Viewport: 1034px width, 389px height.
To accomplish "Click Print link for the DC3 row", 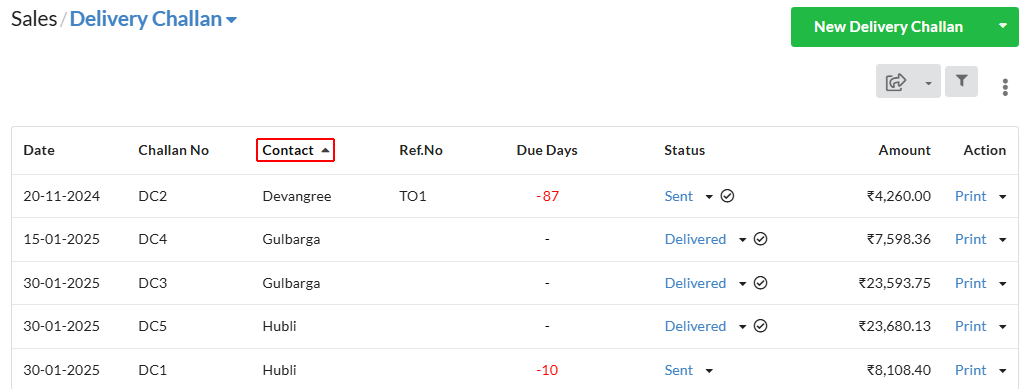I will (x=971, y=283).
